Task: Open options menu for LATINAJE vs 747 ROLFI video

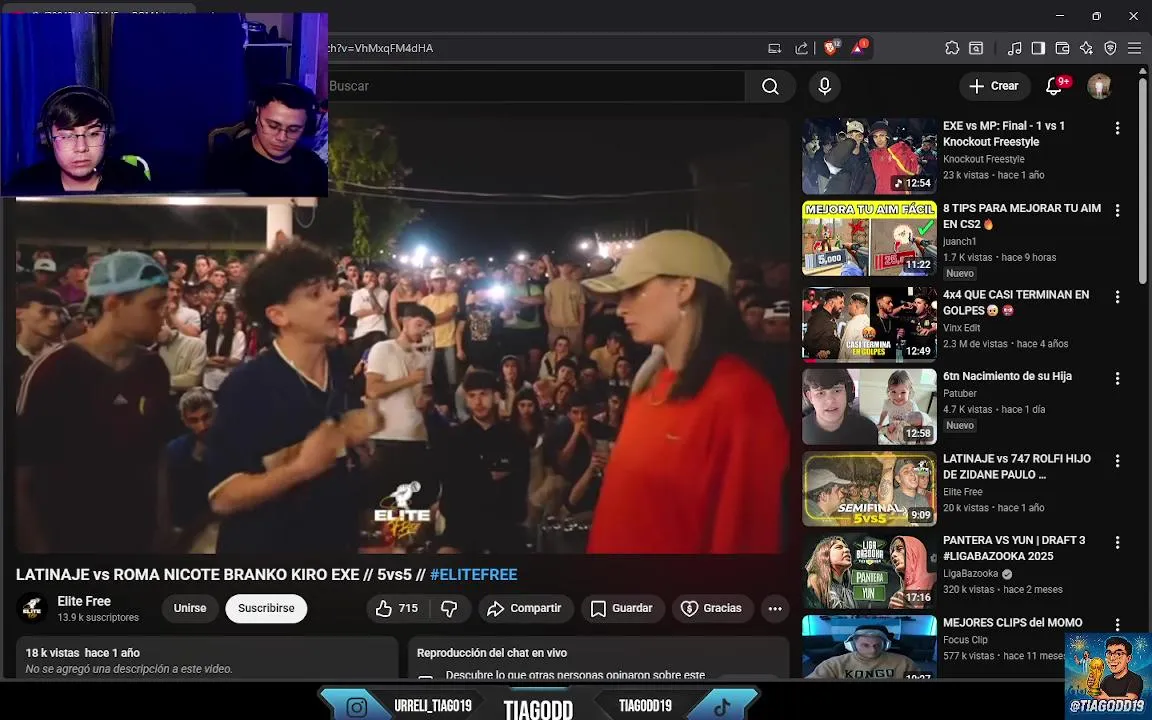Action: 1117,461
